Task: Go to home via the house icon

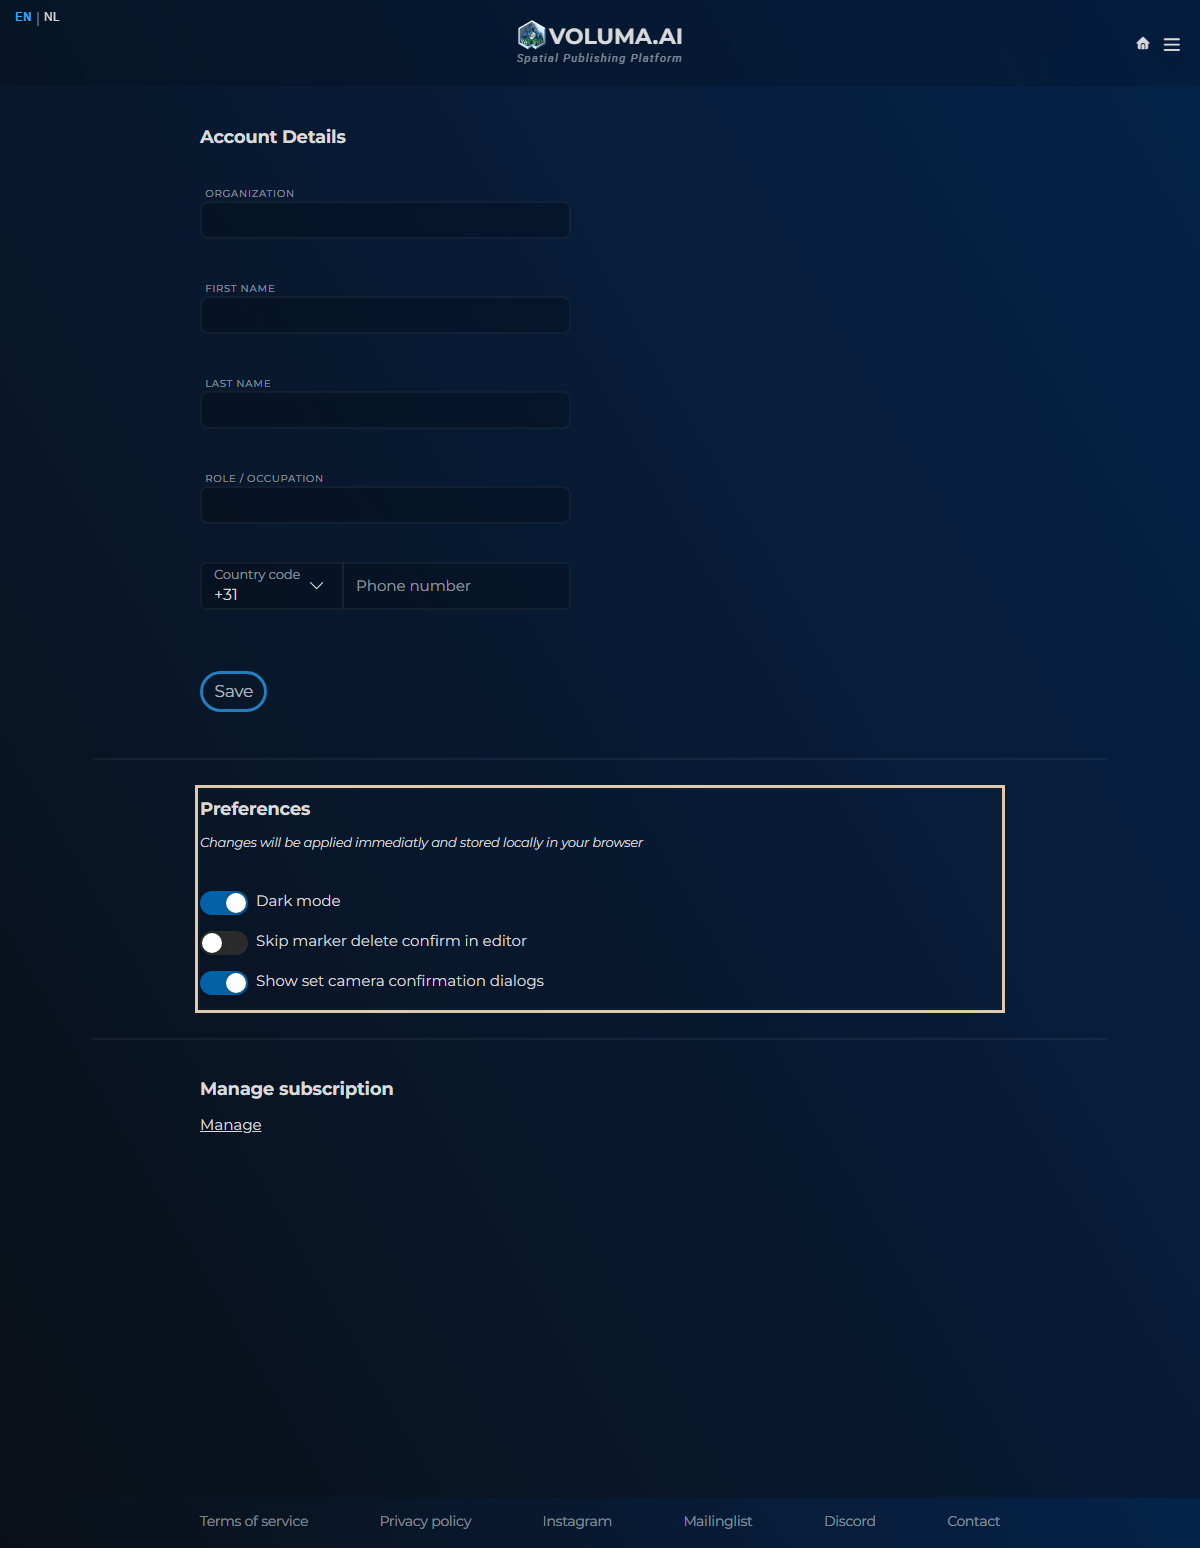Action: click(1143, 43)
